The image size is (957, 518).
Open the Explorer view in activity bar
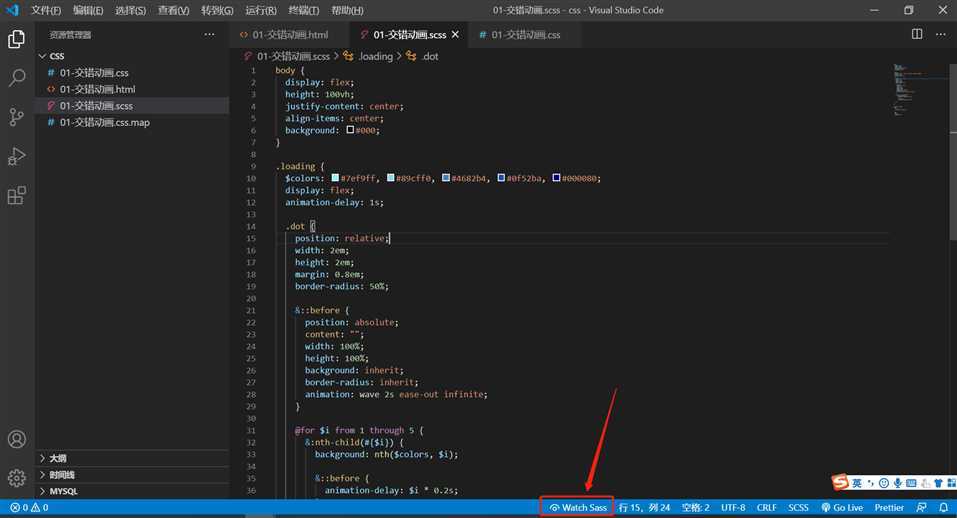(x=16, y=39)
